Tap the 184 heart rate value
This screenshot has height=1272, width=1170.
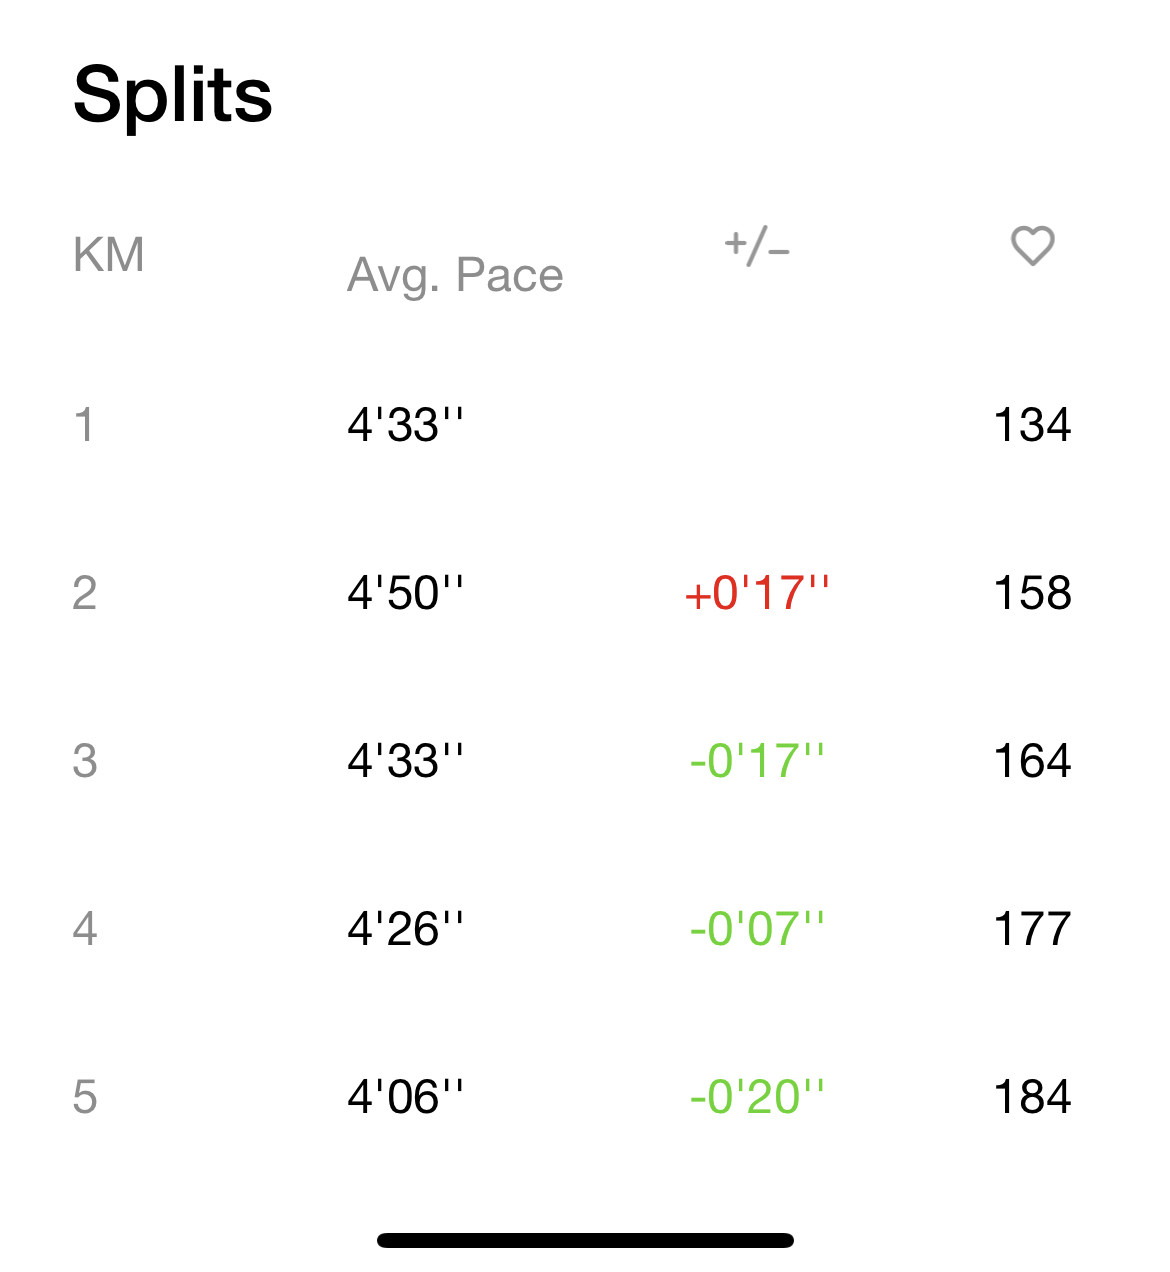click(1032, 1097)
